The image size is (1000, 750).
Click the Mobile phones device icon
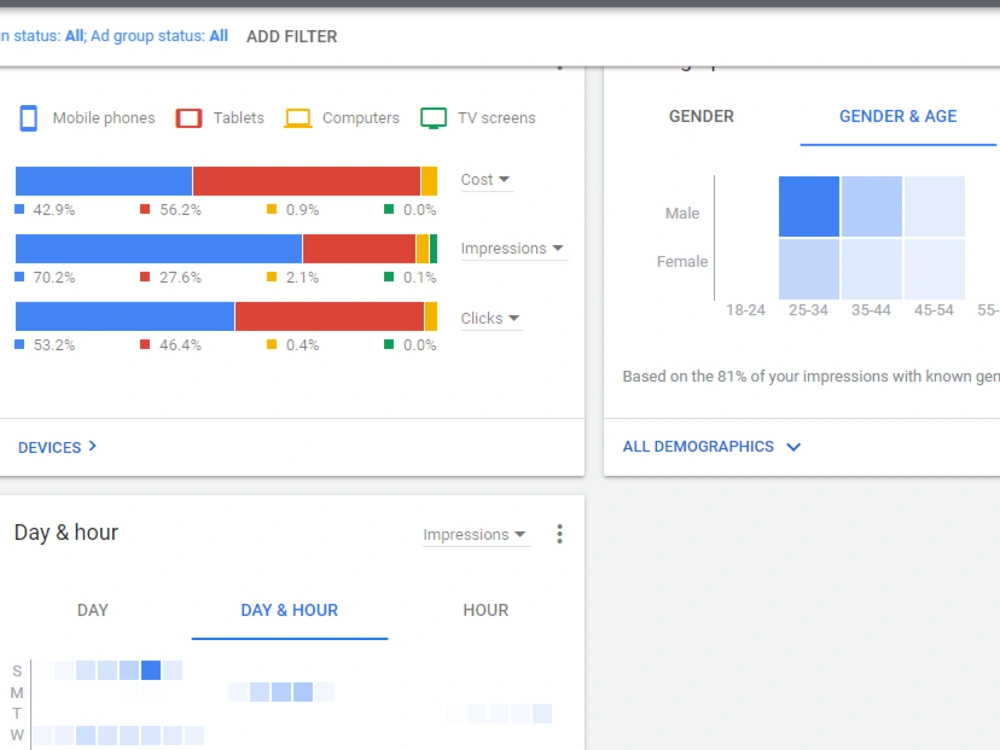click(x=28, y=118)
